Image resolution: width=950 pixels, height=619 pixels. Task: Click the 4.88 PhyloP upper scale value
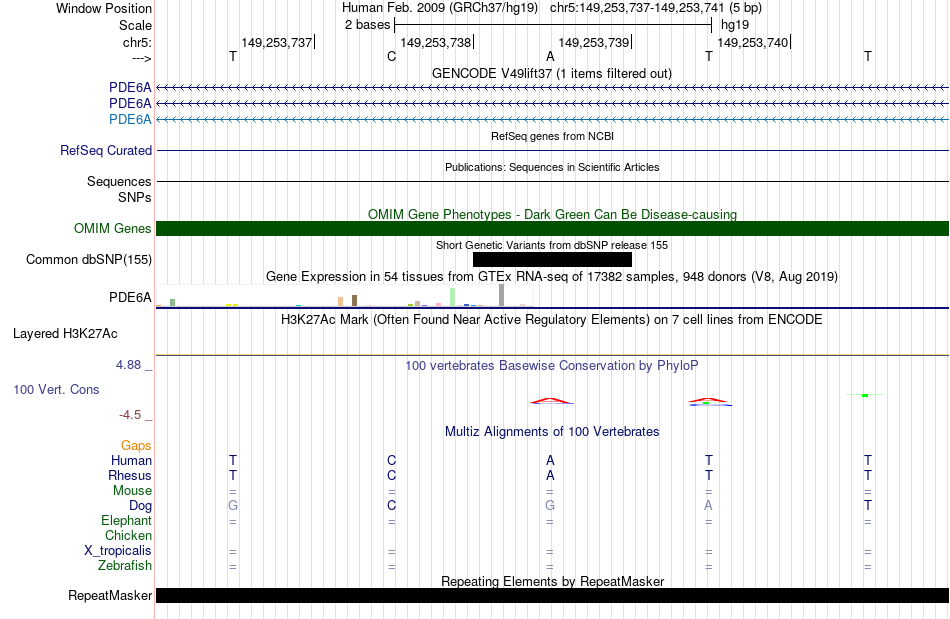(128, 365)
